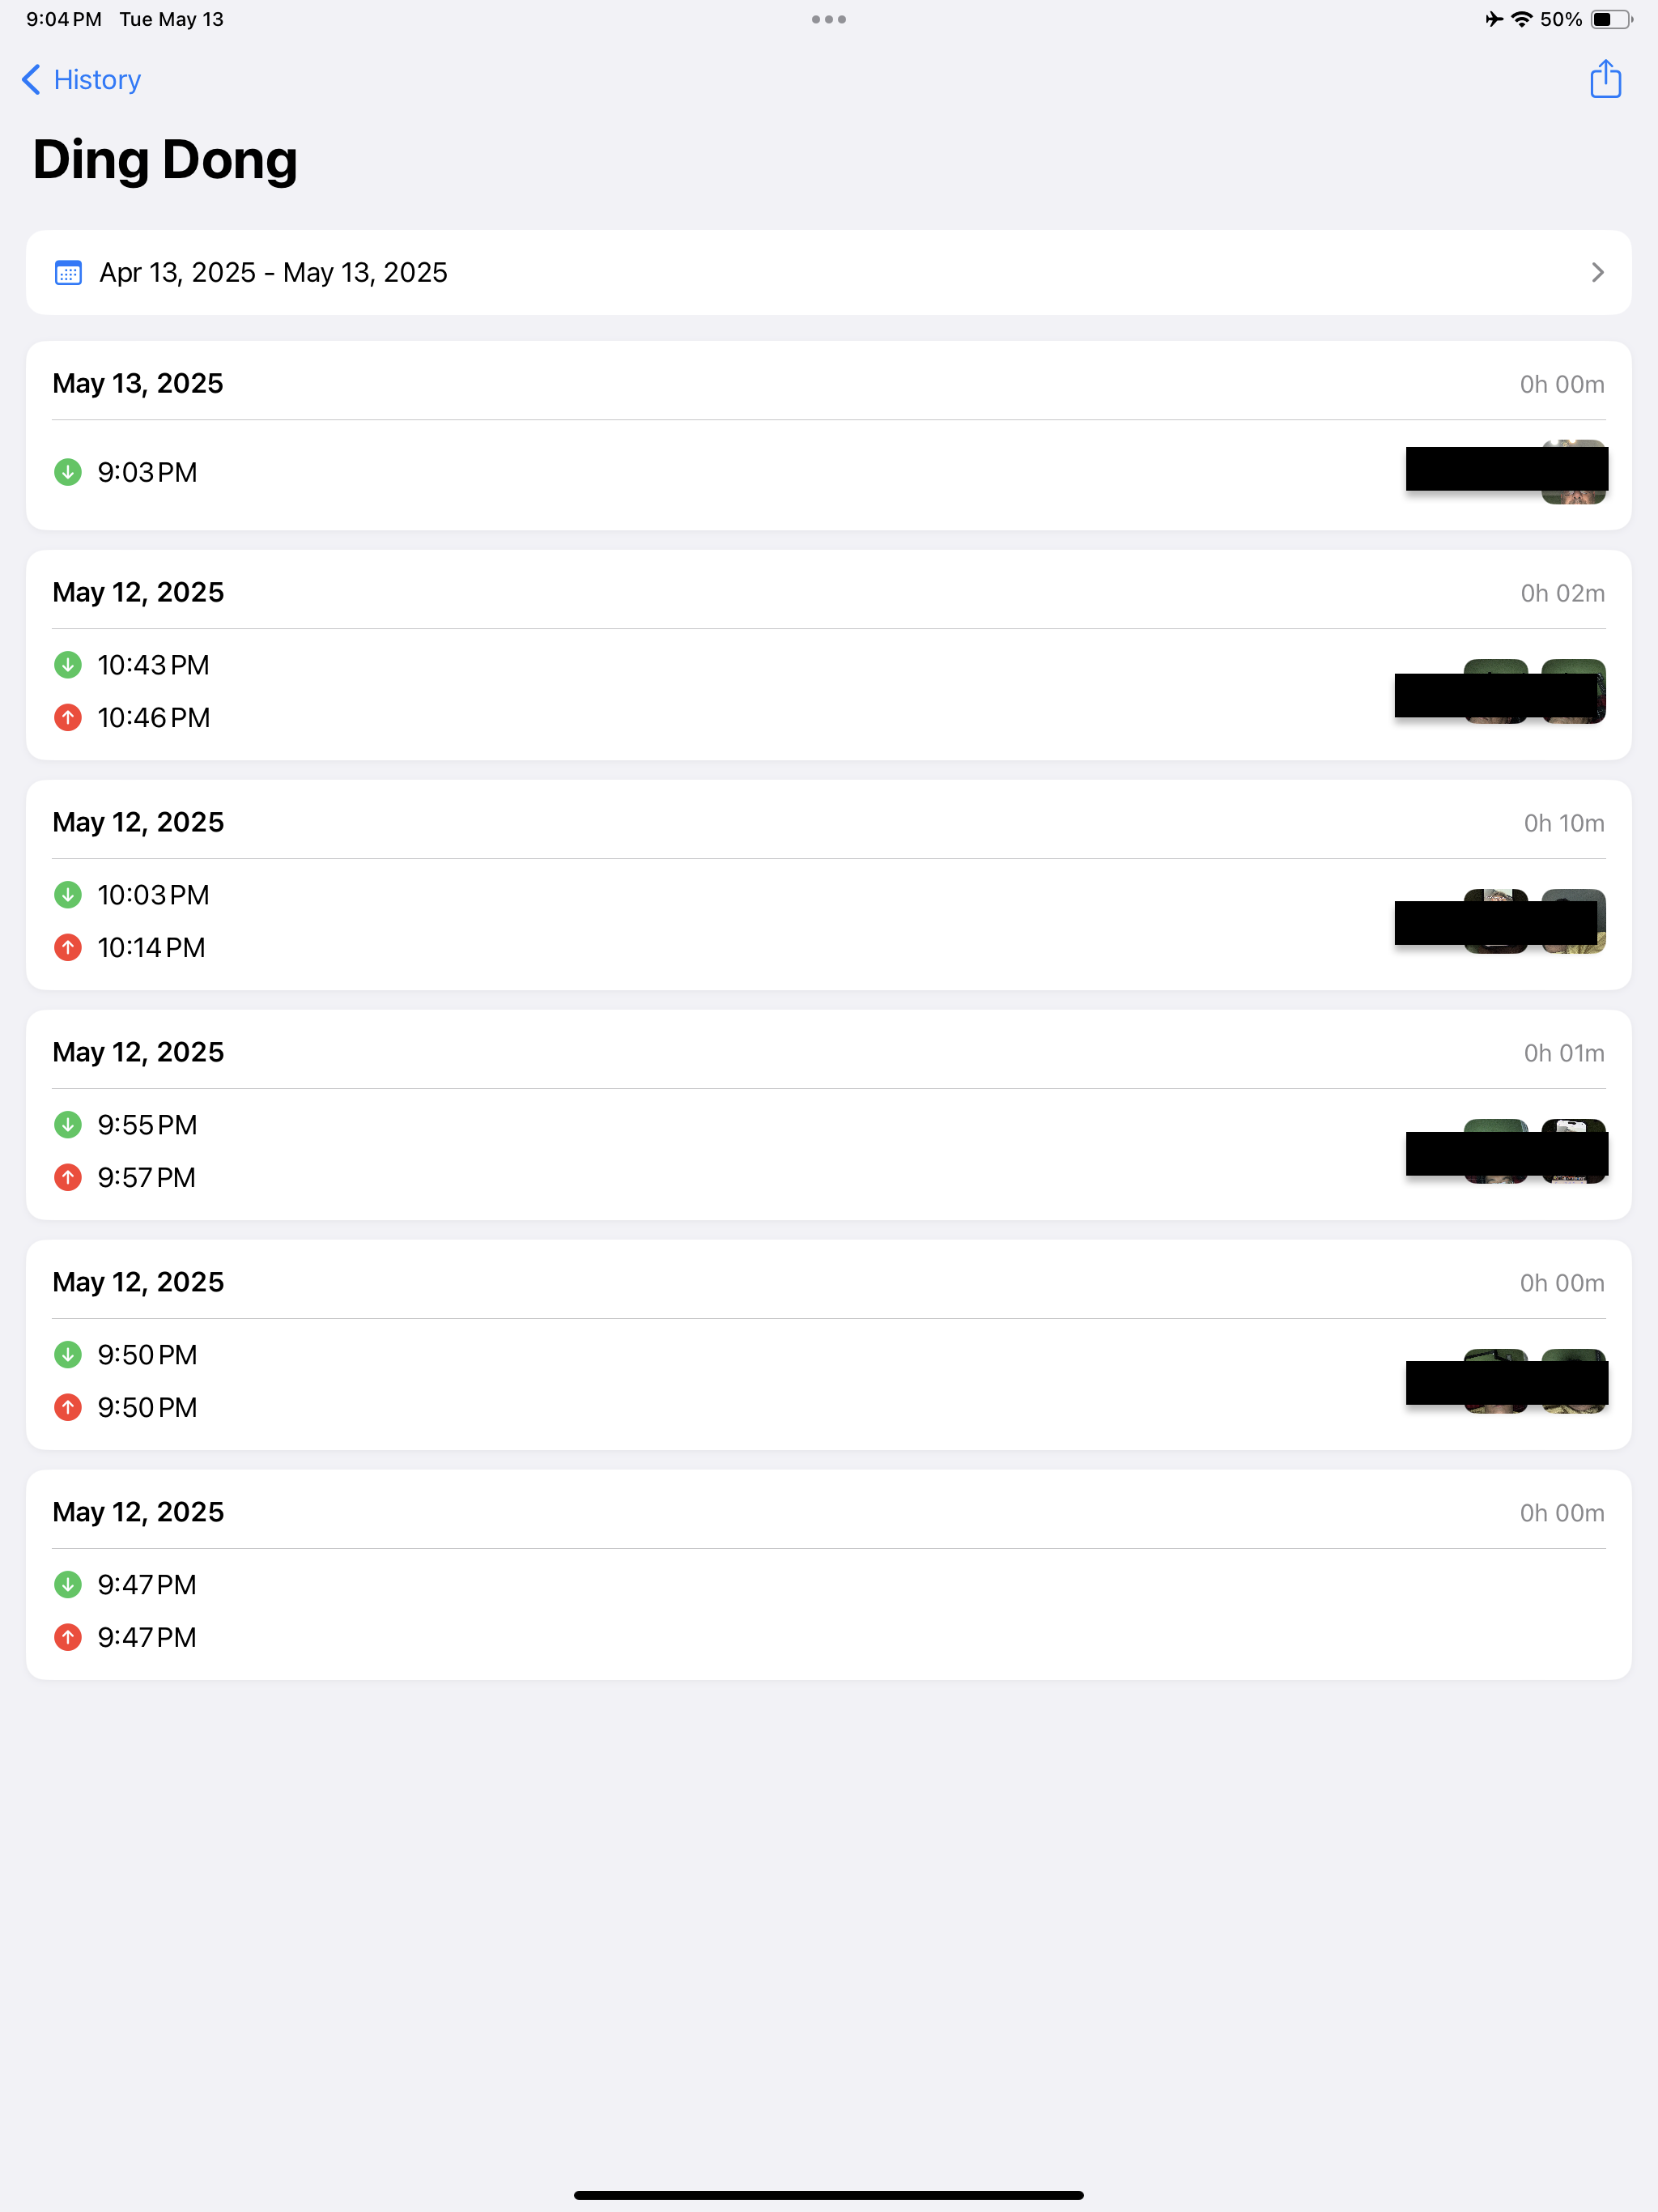Open the May 13, 2025 session entry
Viewport: 1658px width, 2212px height.
coord(138,384)
